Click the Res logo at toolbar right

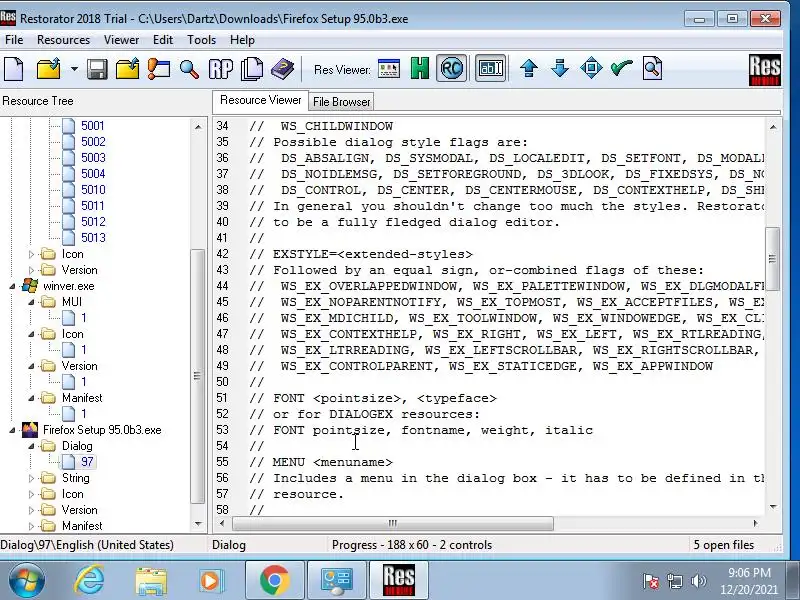(x=765, y=70)
